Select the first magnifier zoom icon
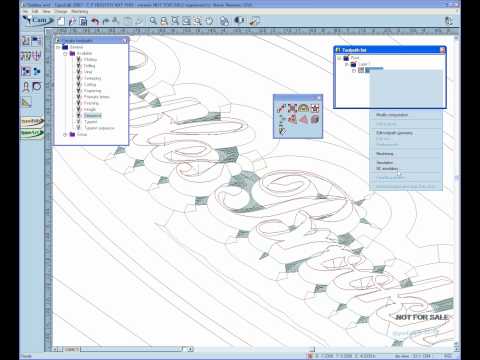 tap(153, 21)
